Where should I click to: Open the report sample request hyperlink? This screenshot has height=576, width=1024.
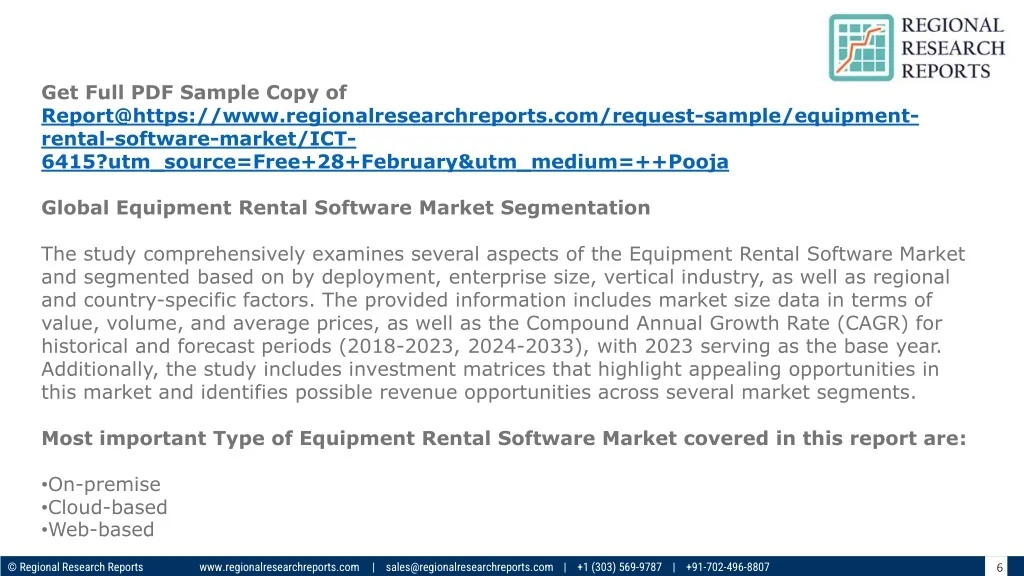[480, 138]
